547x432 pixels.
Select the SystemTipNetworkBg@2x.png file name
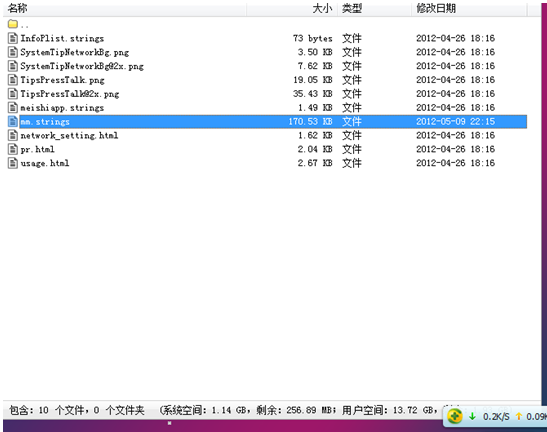point(82,66)
